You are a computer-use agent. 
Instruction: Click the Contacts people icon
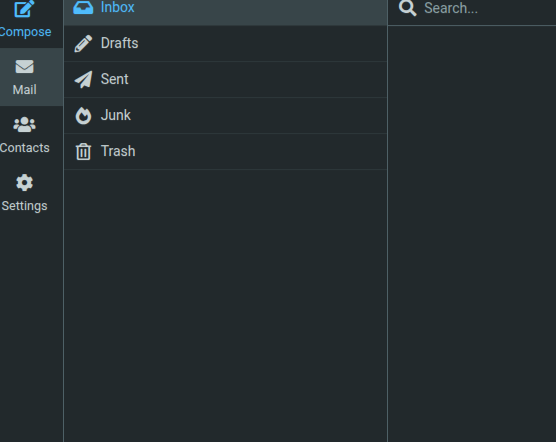(x=24, y=125)
